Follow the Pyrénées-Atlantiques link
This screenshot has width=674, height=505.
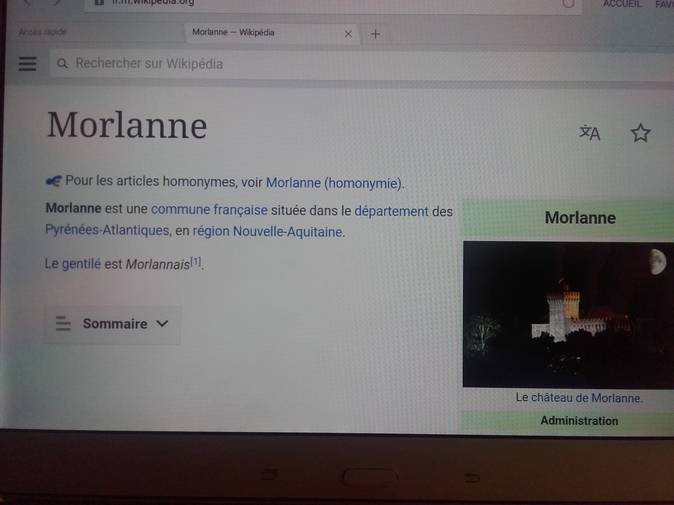point(107,230)
